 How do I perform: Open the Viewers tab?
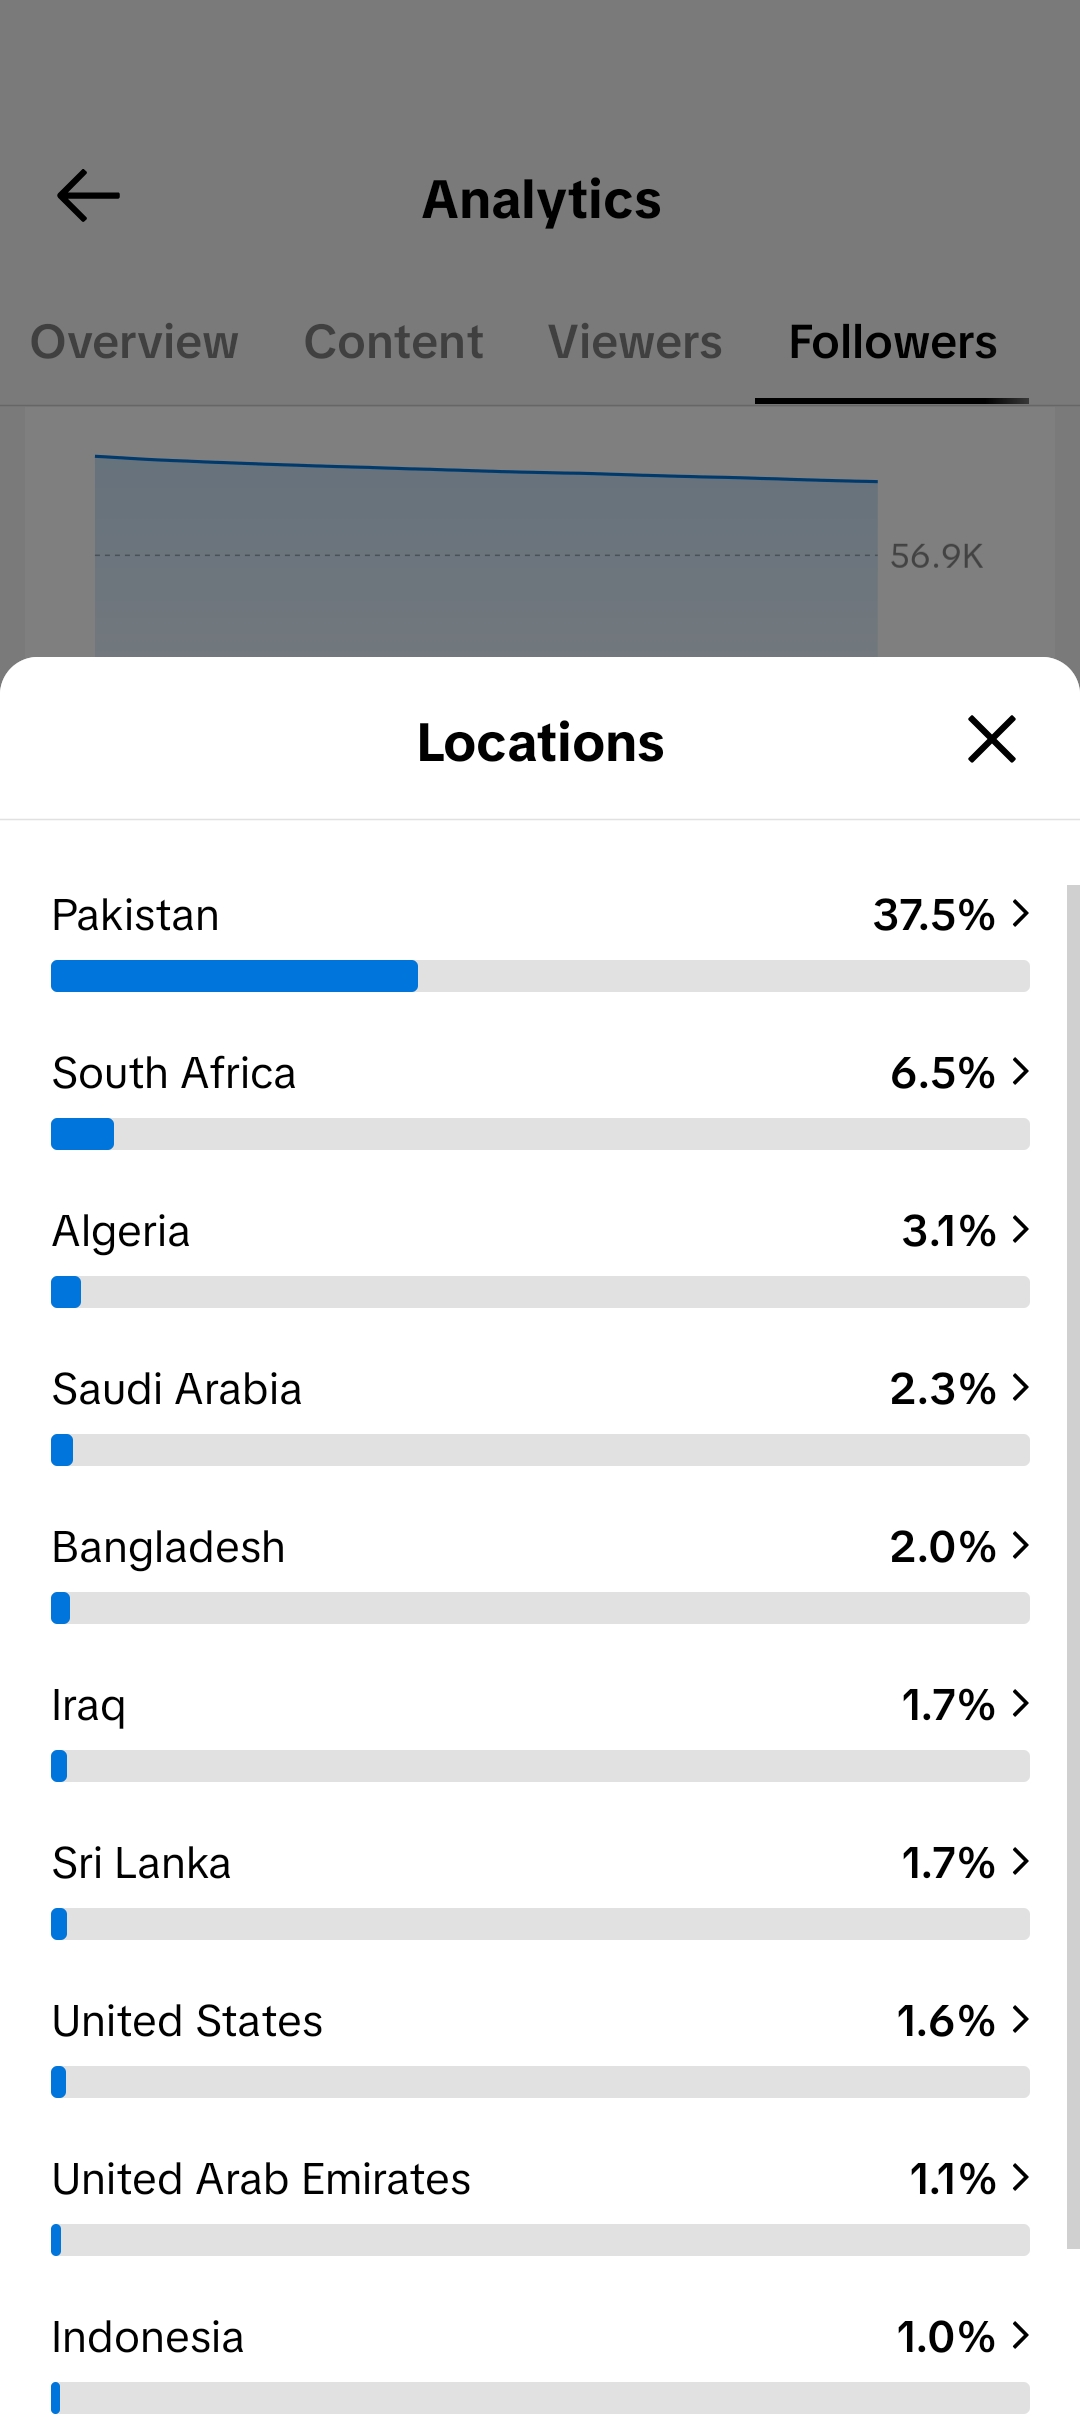(635, 342)
